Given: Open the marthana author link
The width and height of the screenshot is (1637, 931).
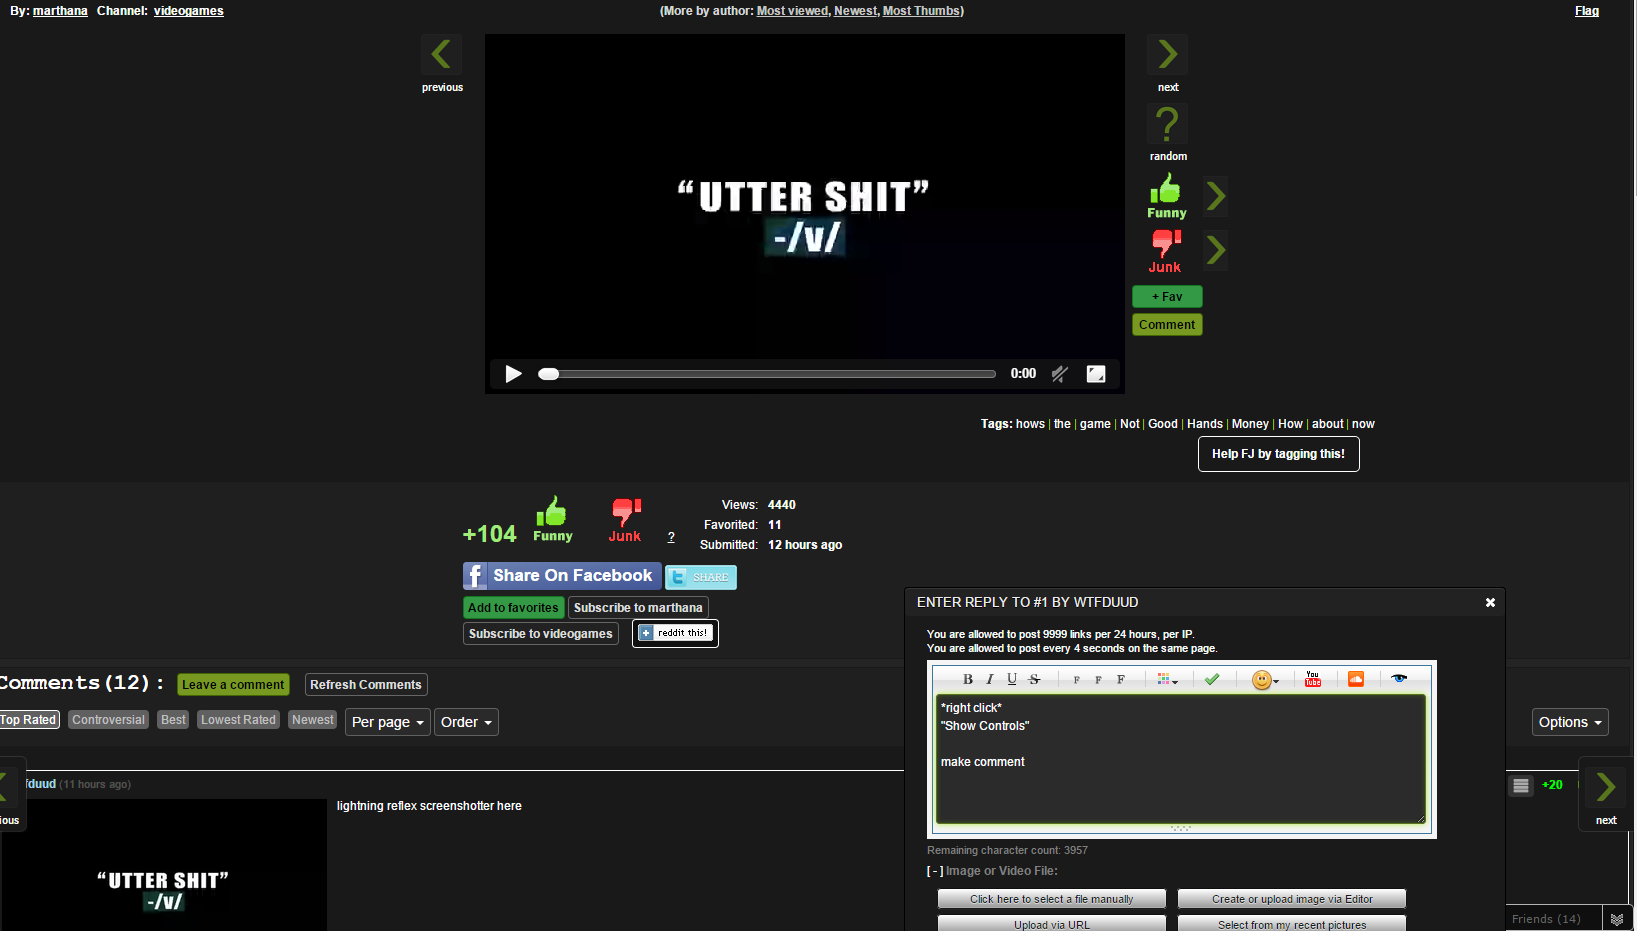Looking at the screenshot, I should click(x=60, y=11).
